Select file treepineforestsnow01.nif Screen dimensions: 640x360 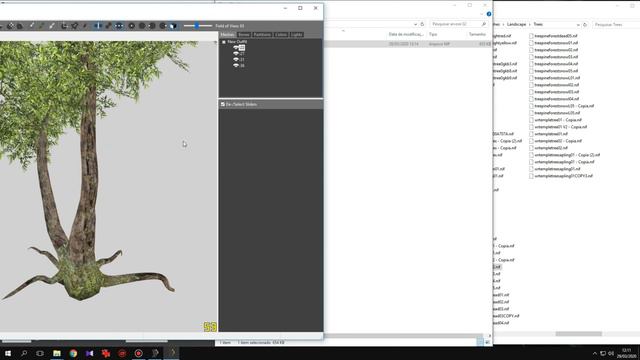(x=556, y=43)
